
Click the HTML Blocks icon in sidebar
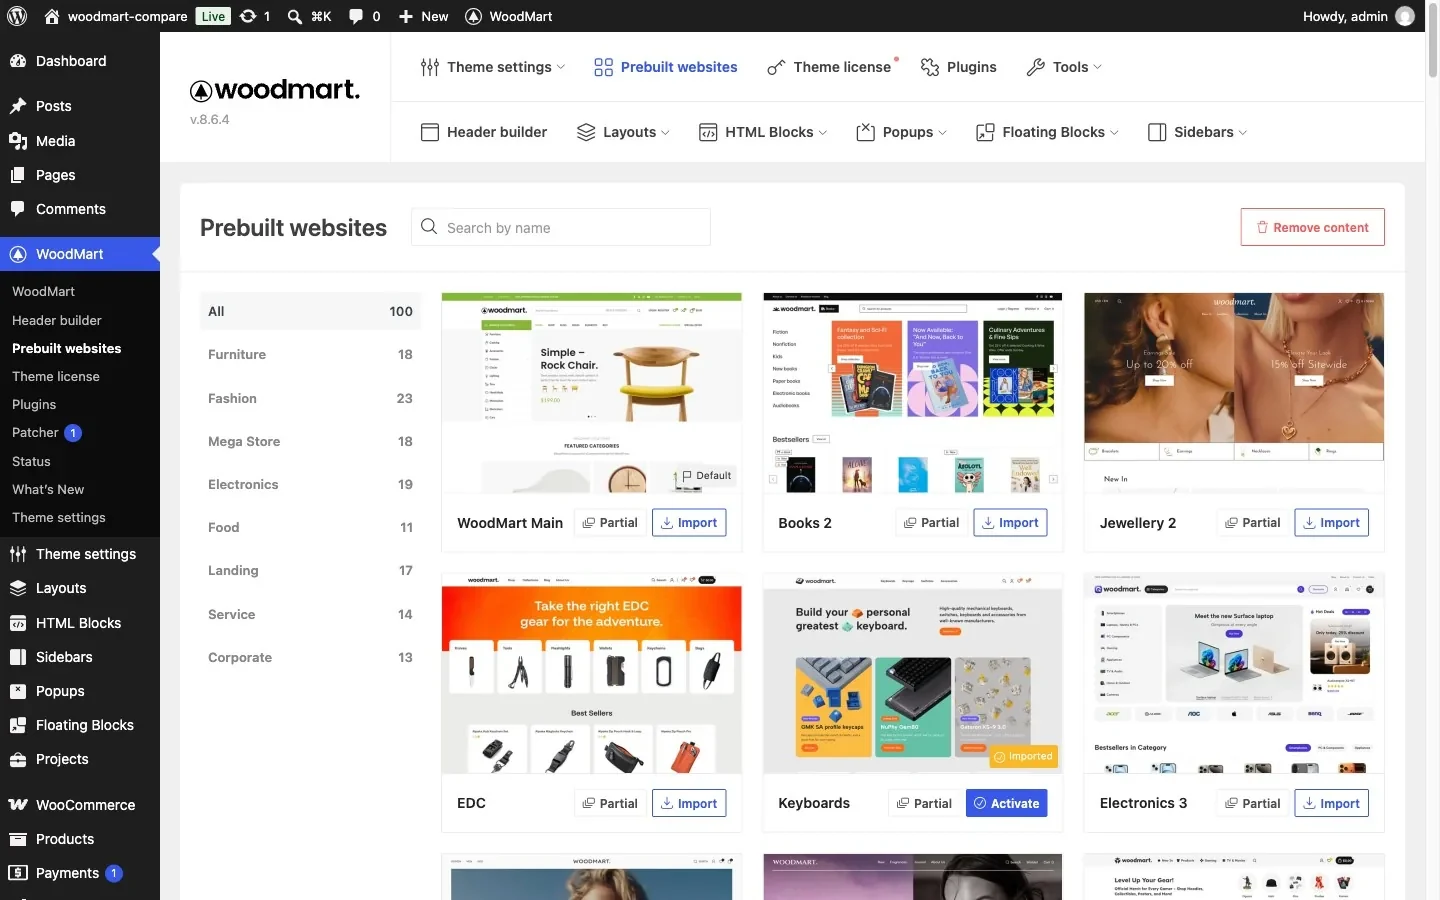(x=18, y=623)
